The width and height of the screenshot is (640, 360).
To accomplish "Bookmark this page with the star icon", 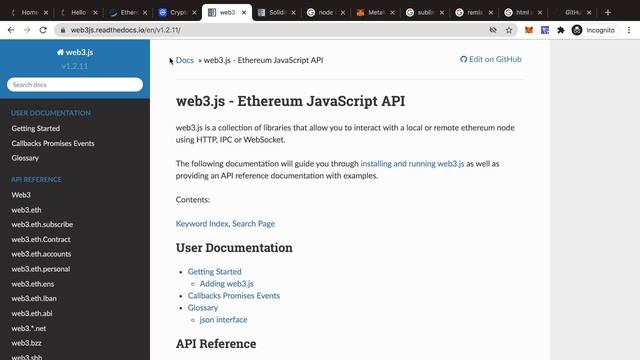I will 509,30.
